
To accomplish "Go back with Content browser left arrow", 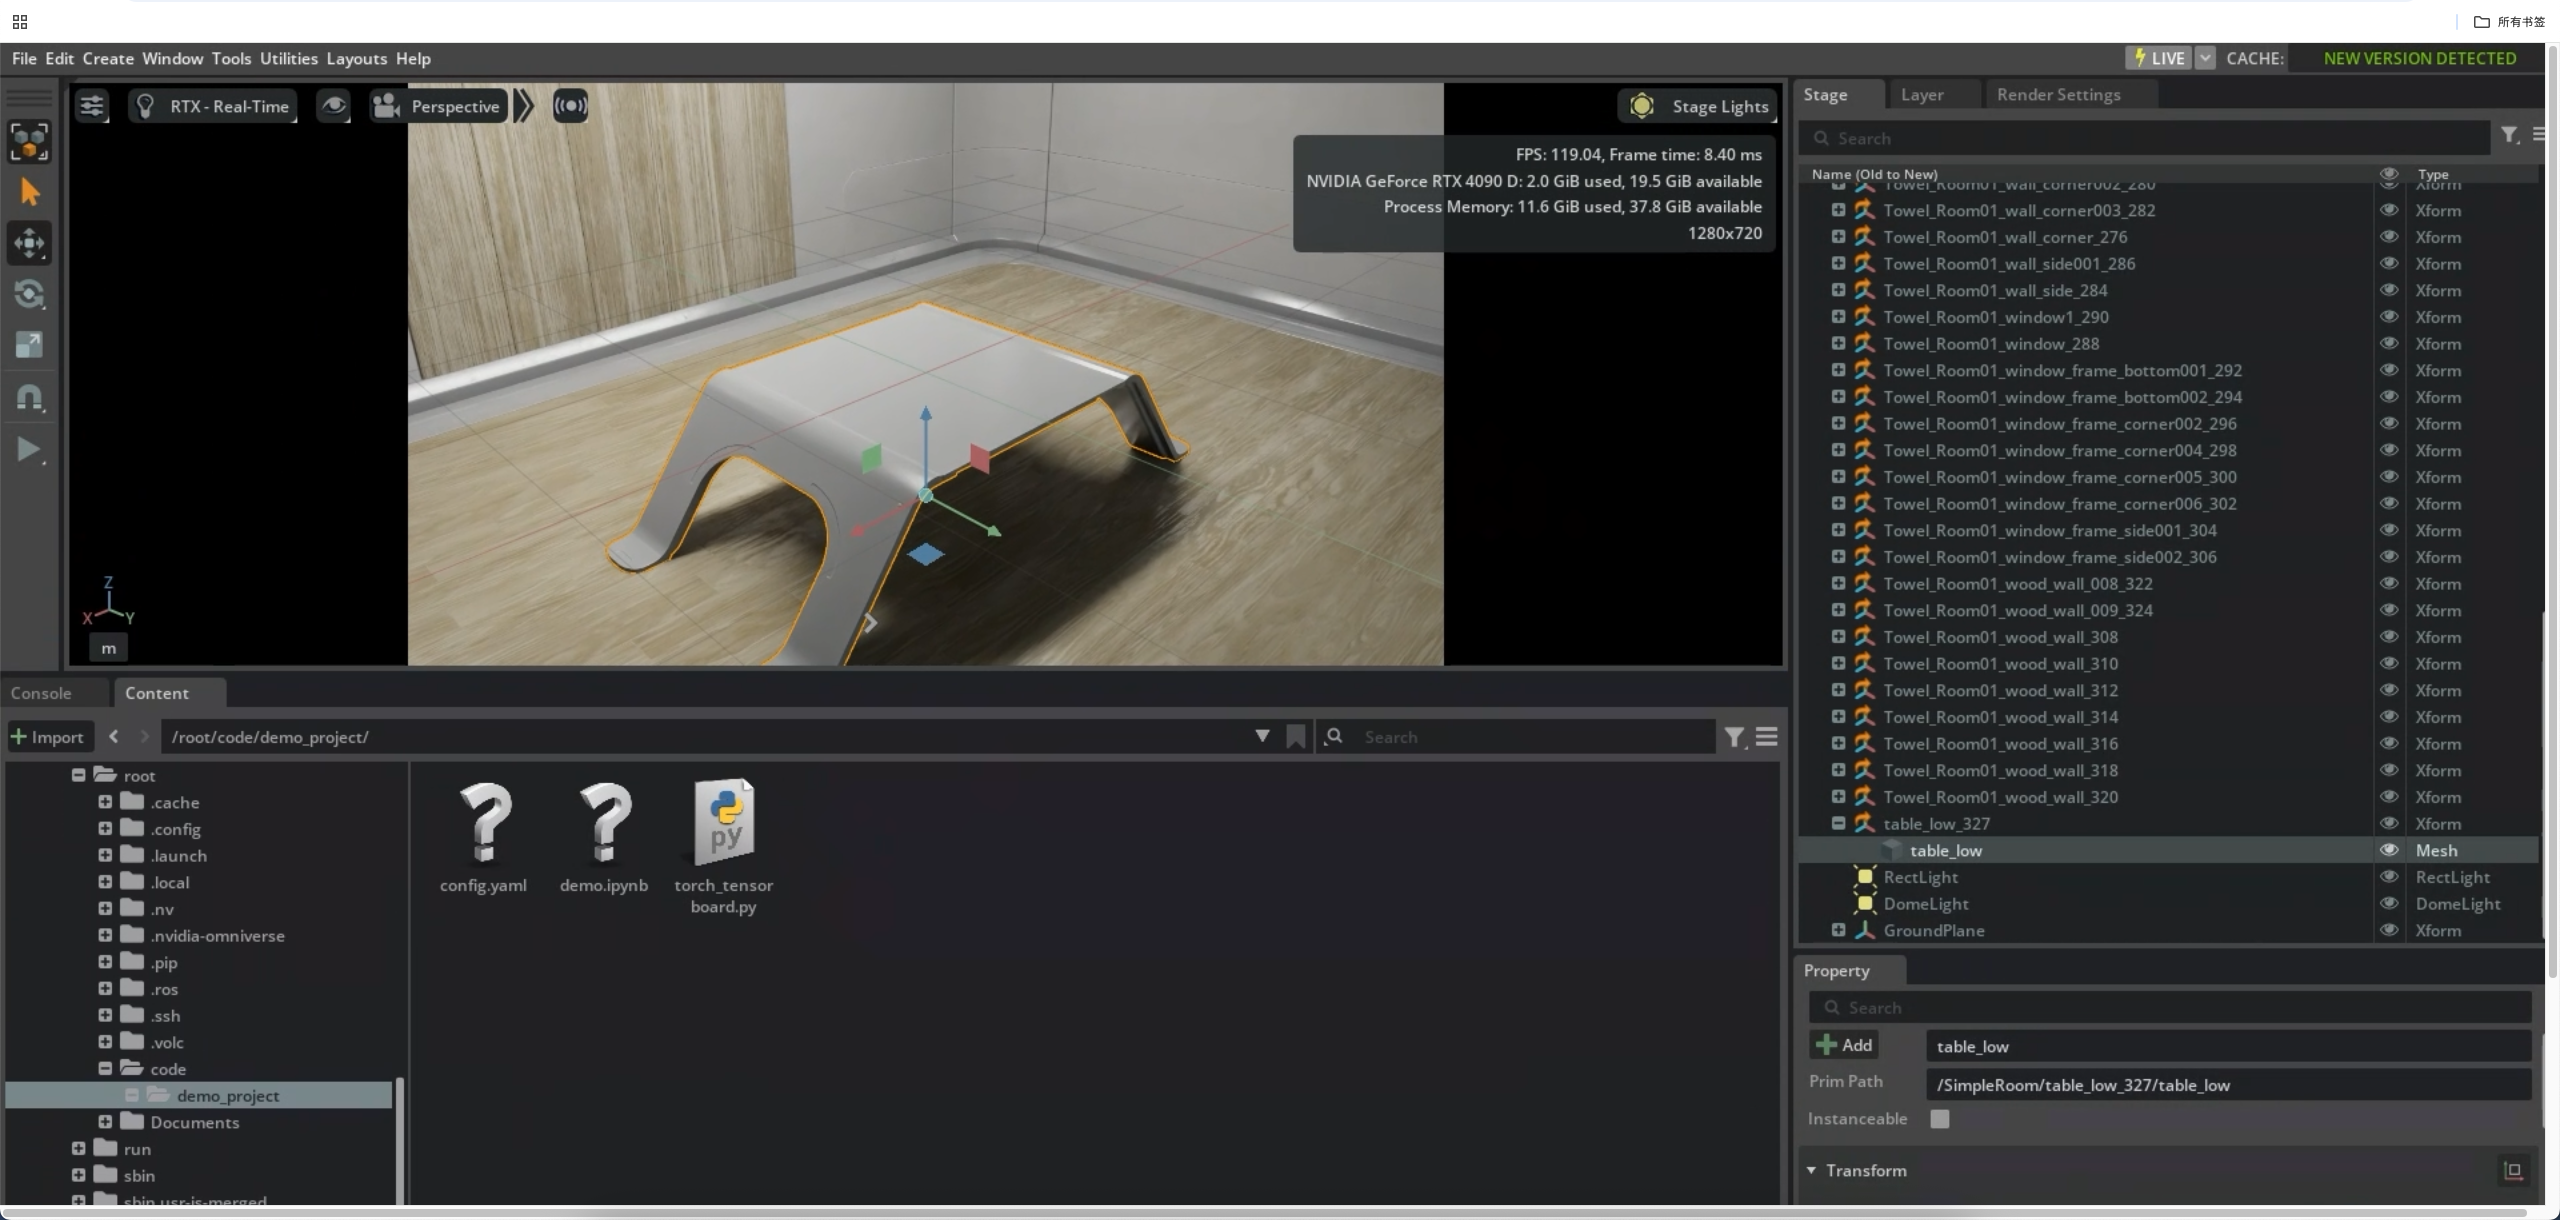I will click(114, 736).
